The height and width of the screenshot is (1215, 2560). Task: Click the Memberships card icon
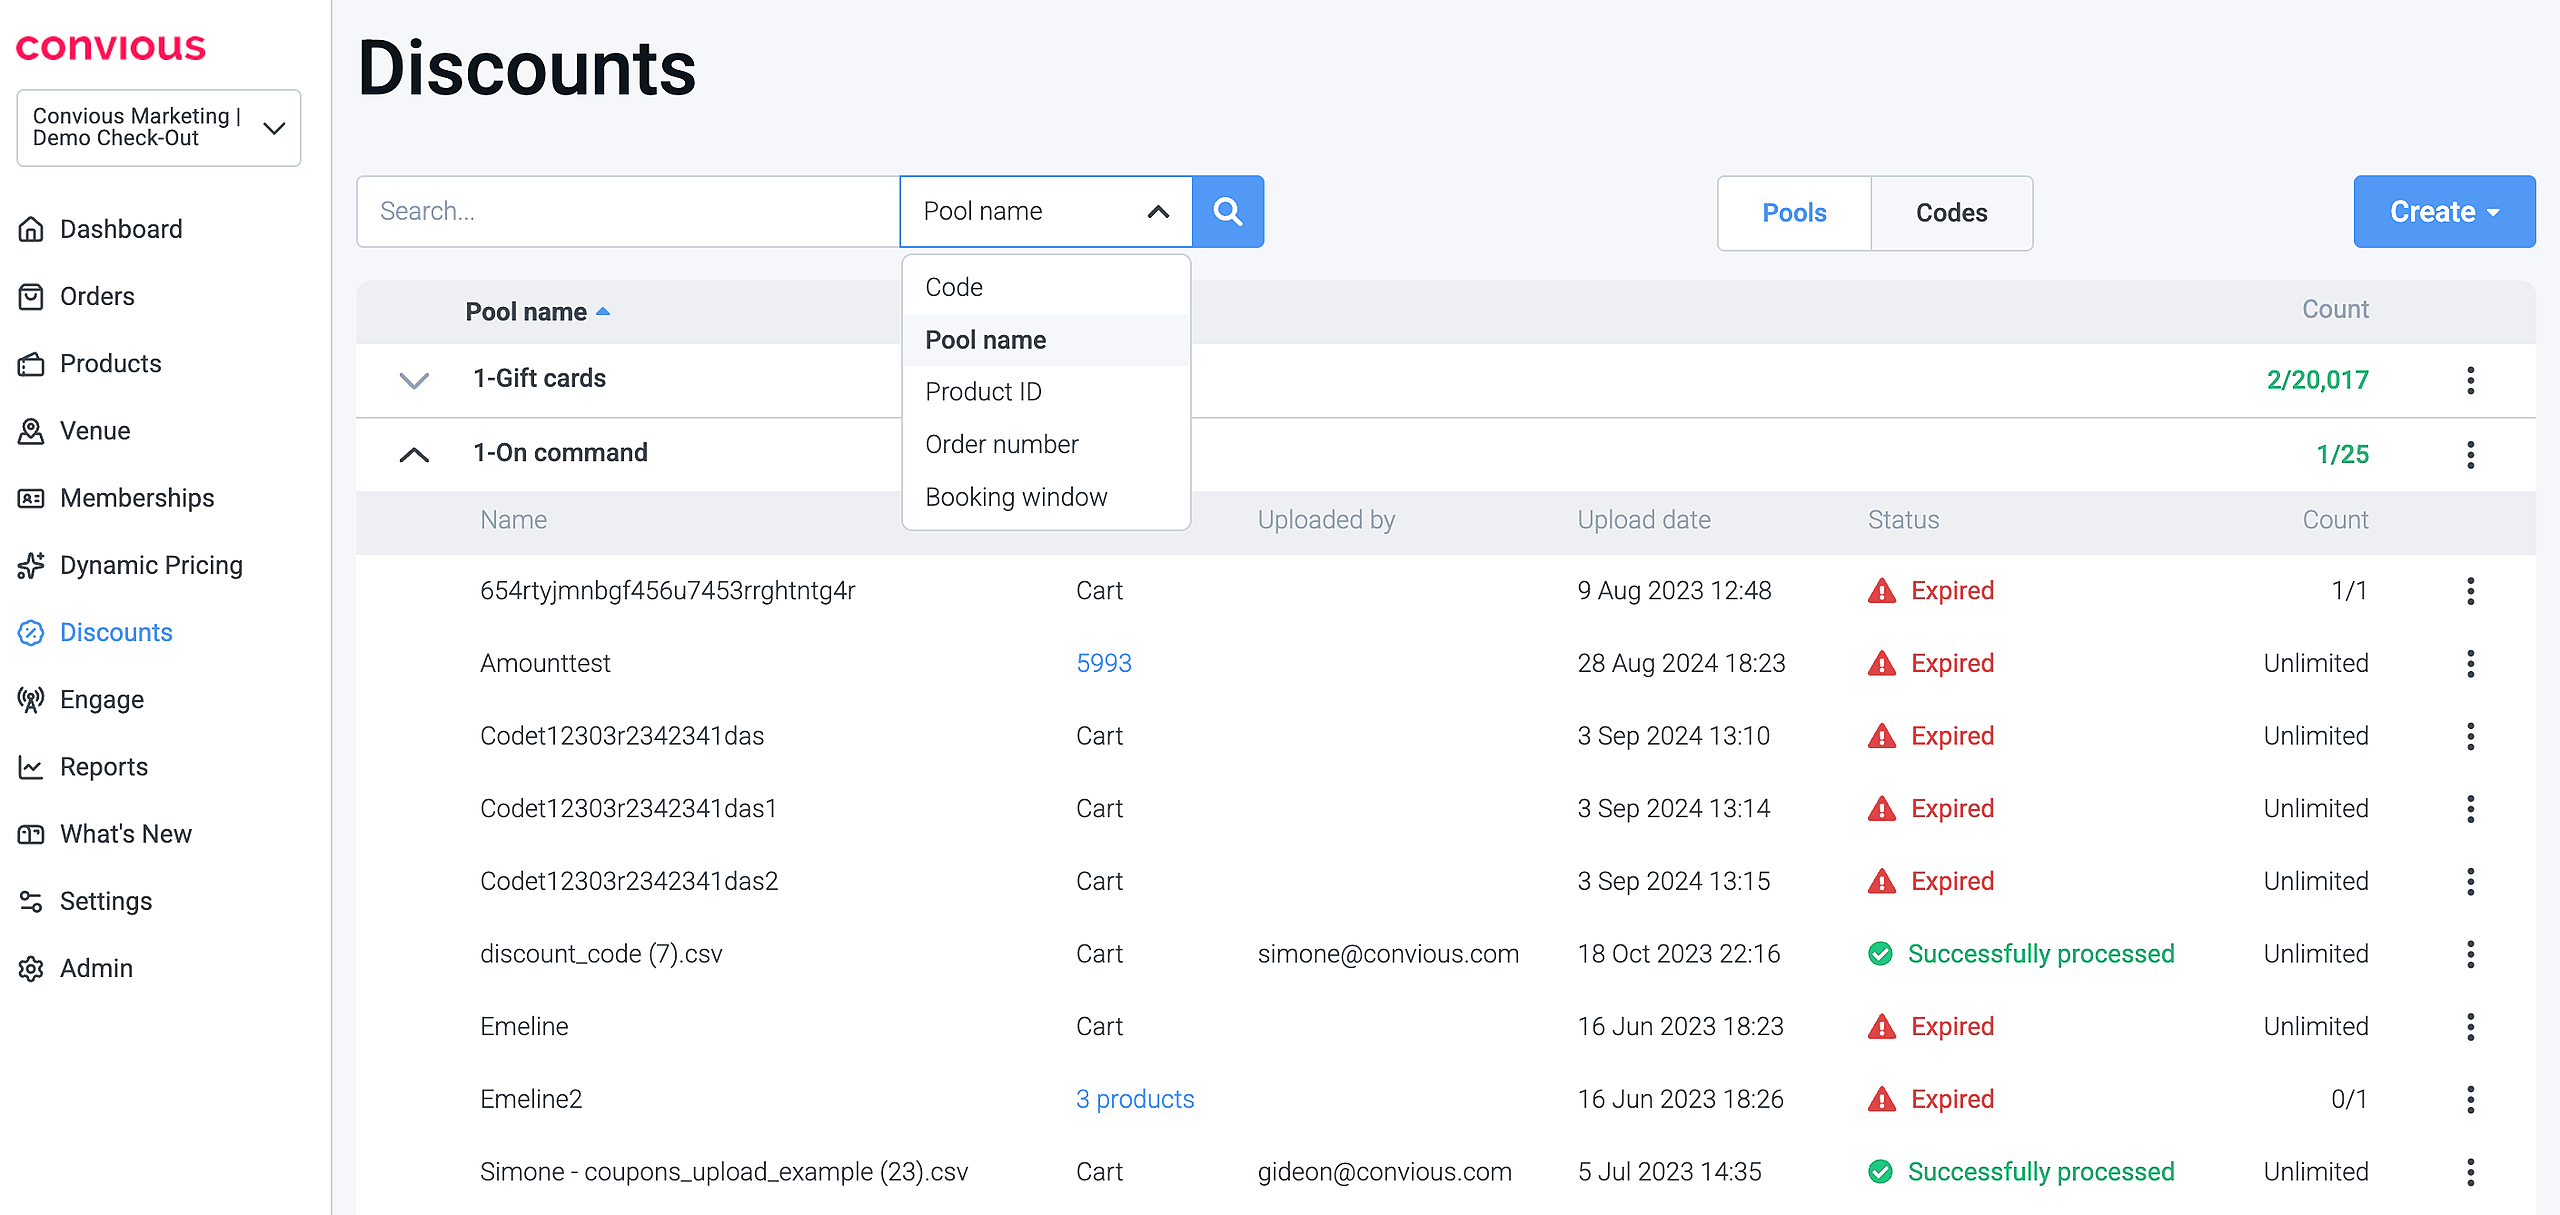tap(31, 498)
